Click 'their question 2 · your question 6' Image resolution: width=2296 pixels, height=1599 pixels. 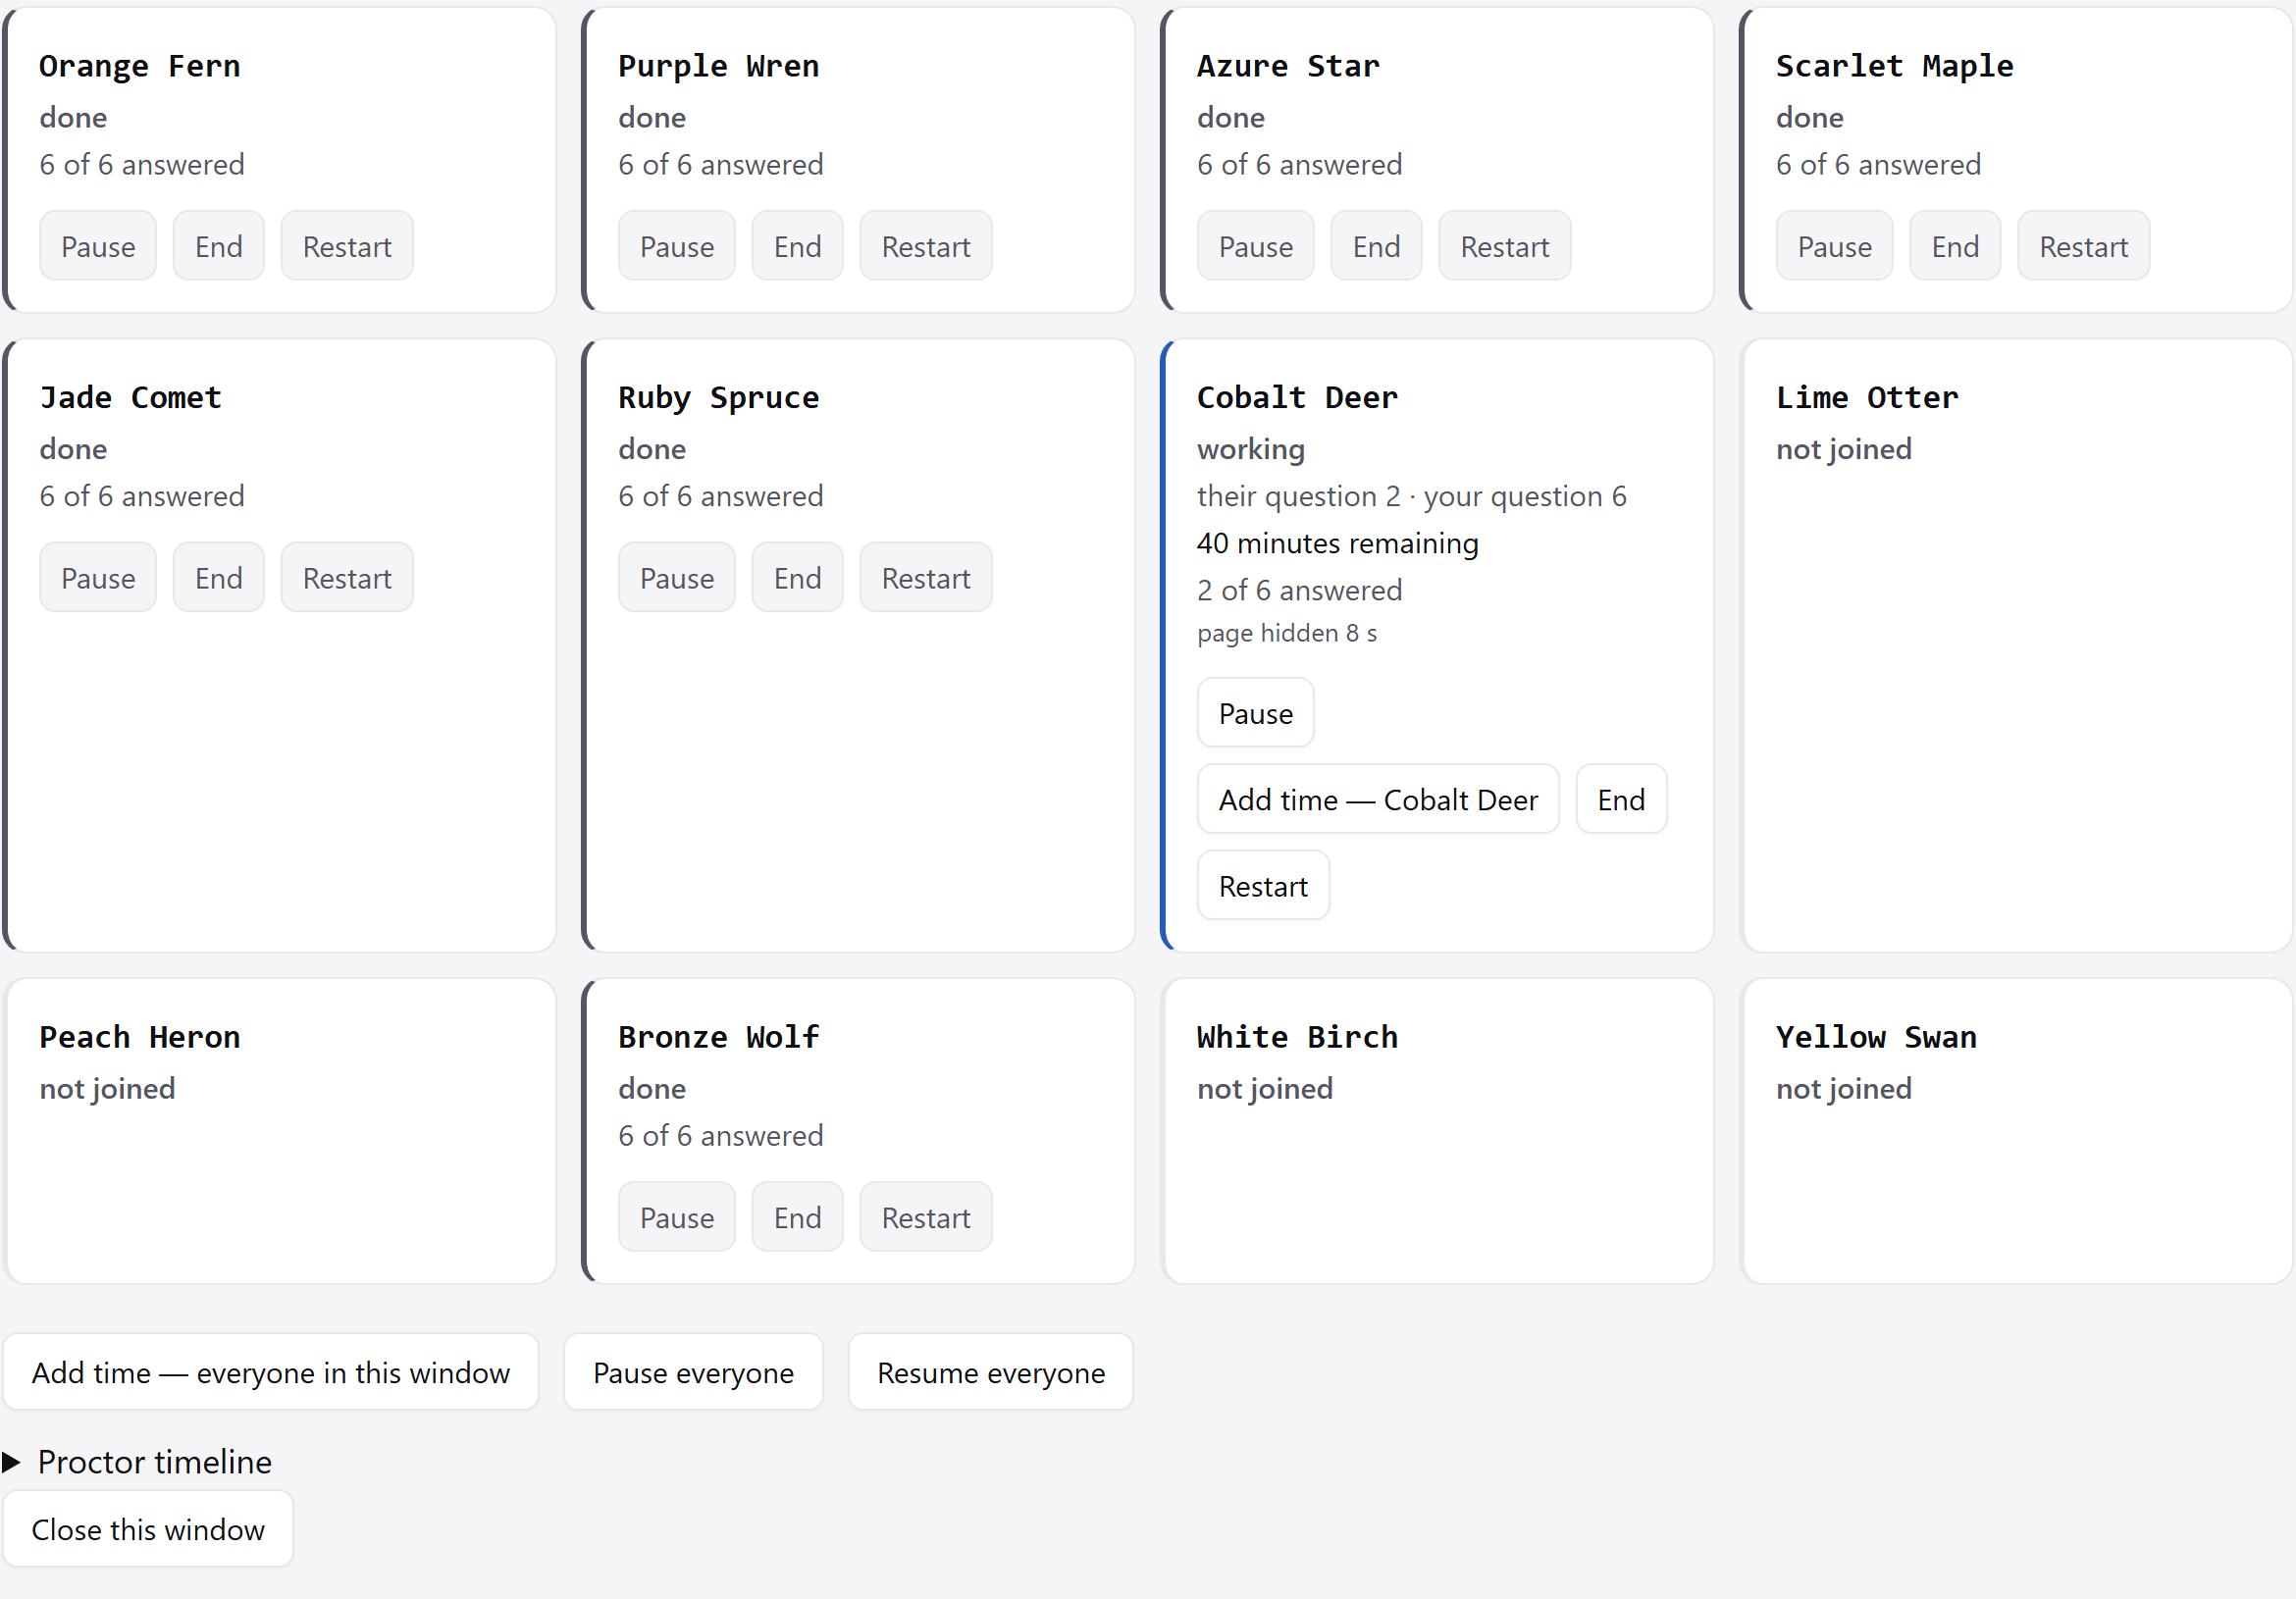[1411, 496]
